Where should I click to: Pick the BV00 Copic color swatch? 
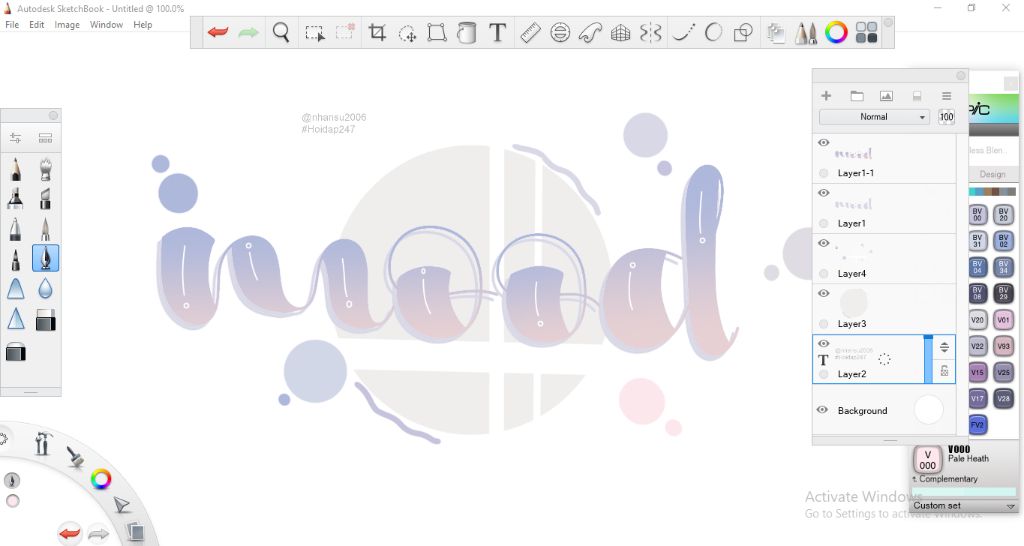click(x=978, y=214)
